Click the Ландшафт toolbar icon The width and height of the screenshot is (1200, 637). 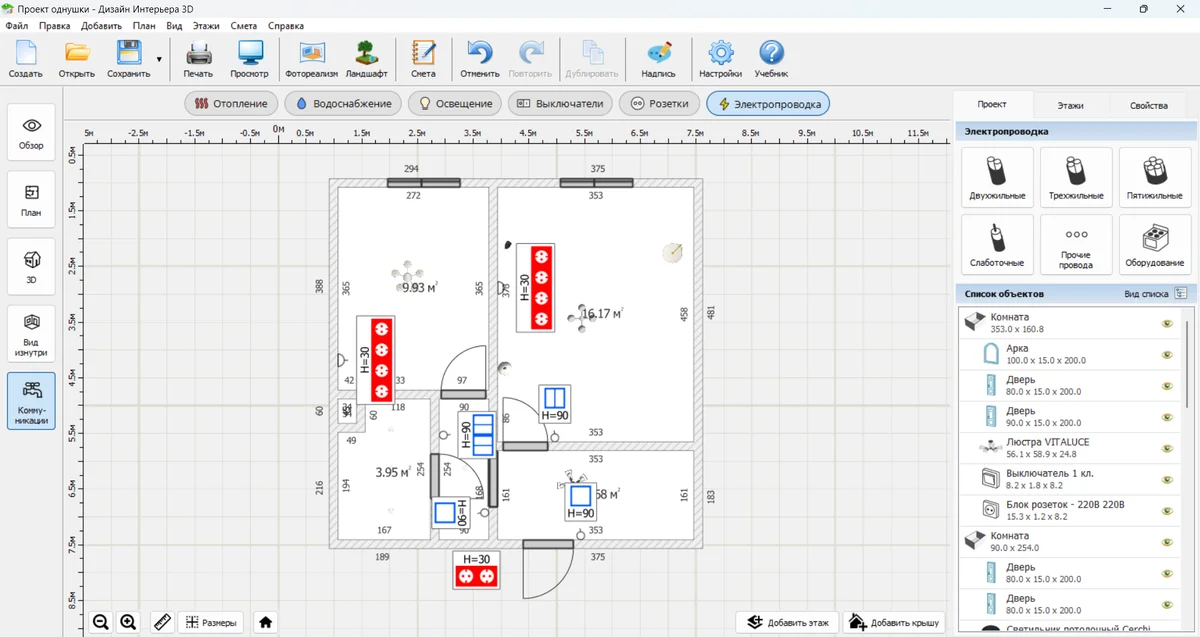(366, 60)
